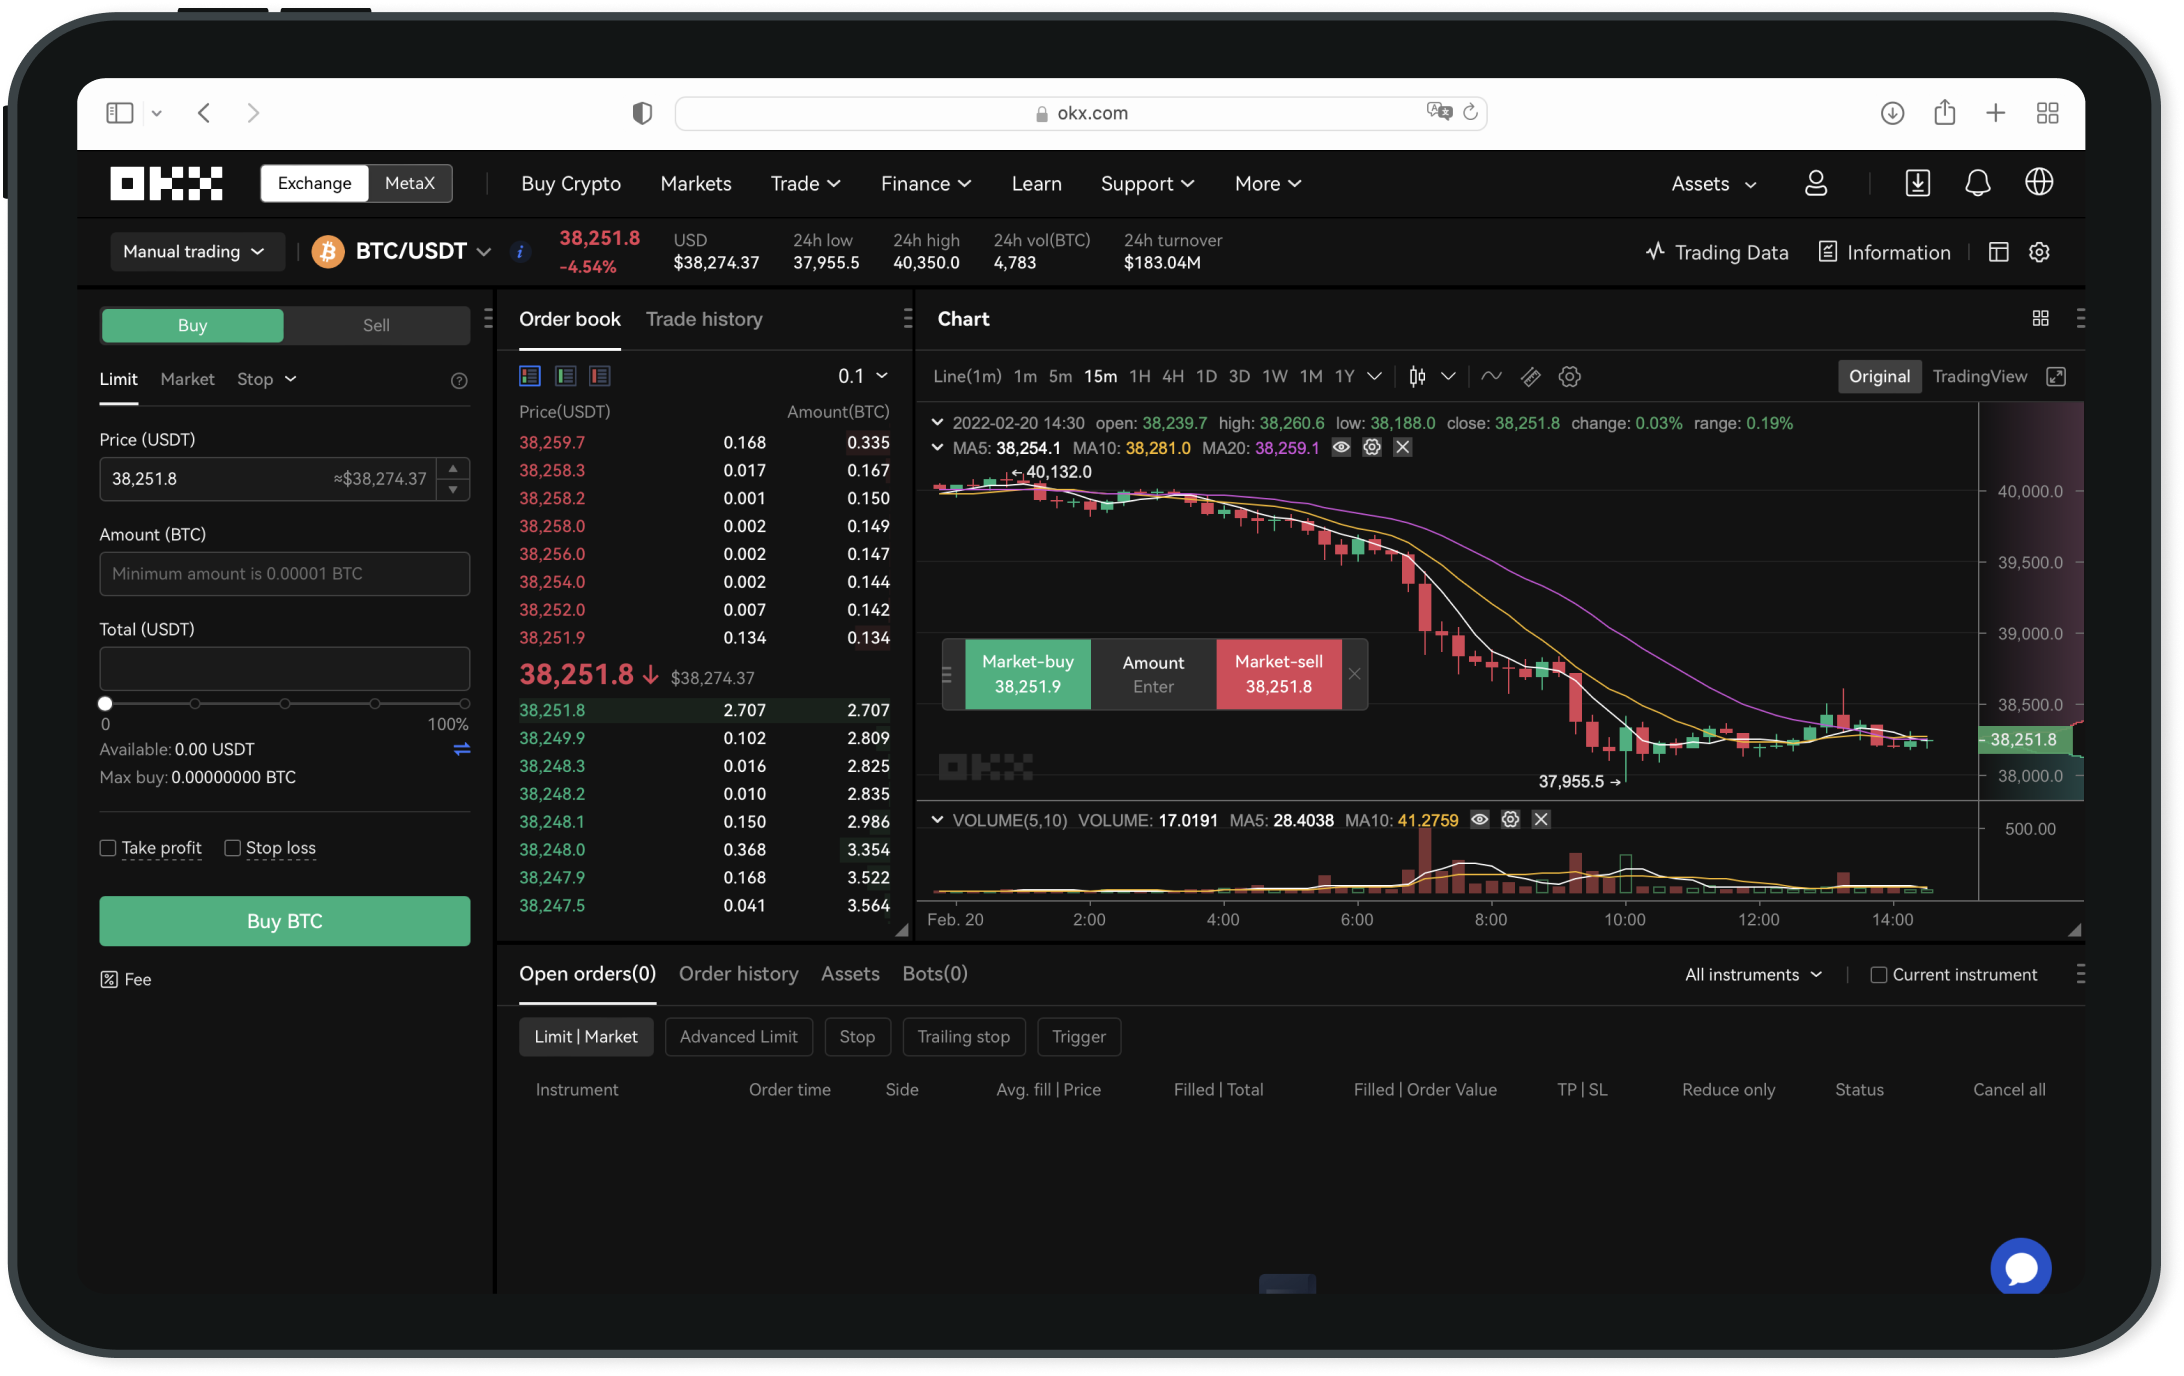2184x1376 pixels.
Task: Toggle Current instrument filter checkbox
Action: (x=1880, y=973)
